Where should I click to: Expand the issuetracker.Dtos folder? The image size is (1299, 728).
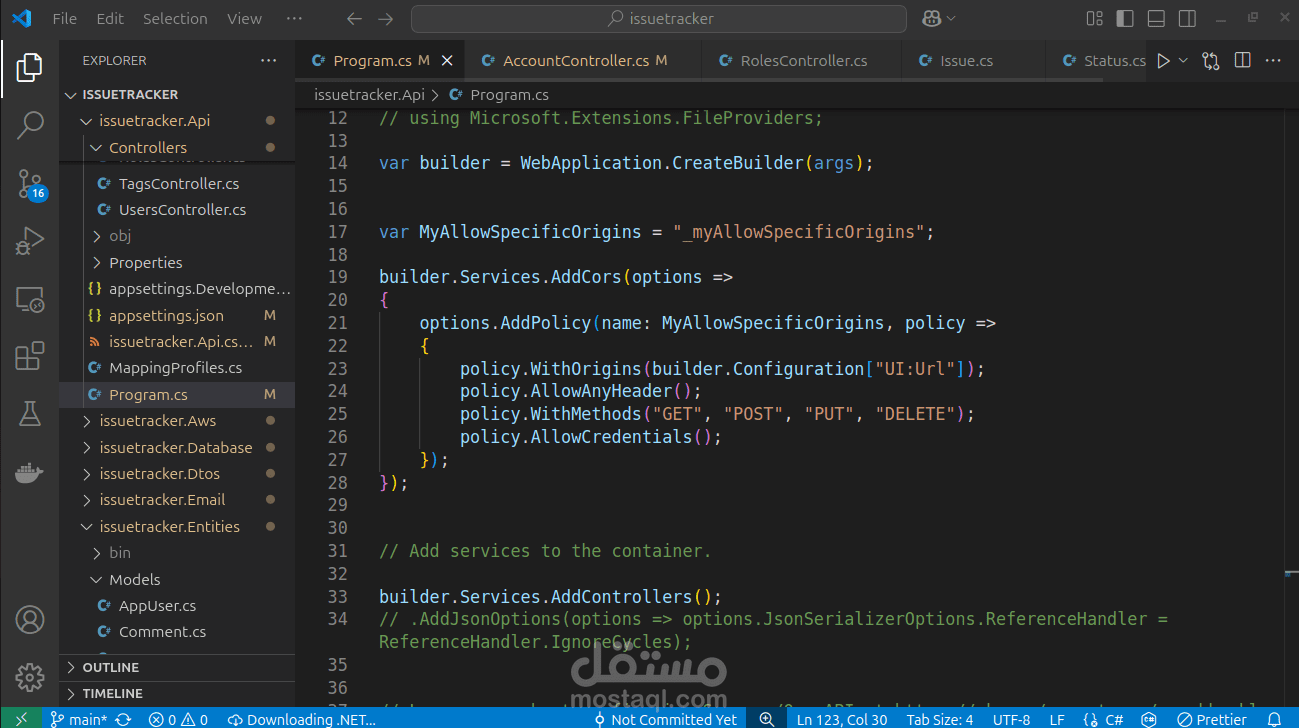pyautogui.click(x=177, y=474)
